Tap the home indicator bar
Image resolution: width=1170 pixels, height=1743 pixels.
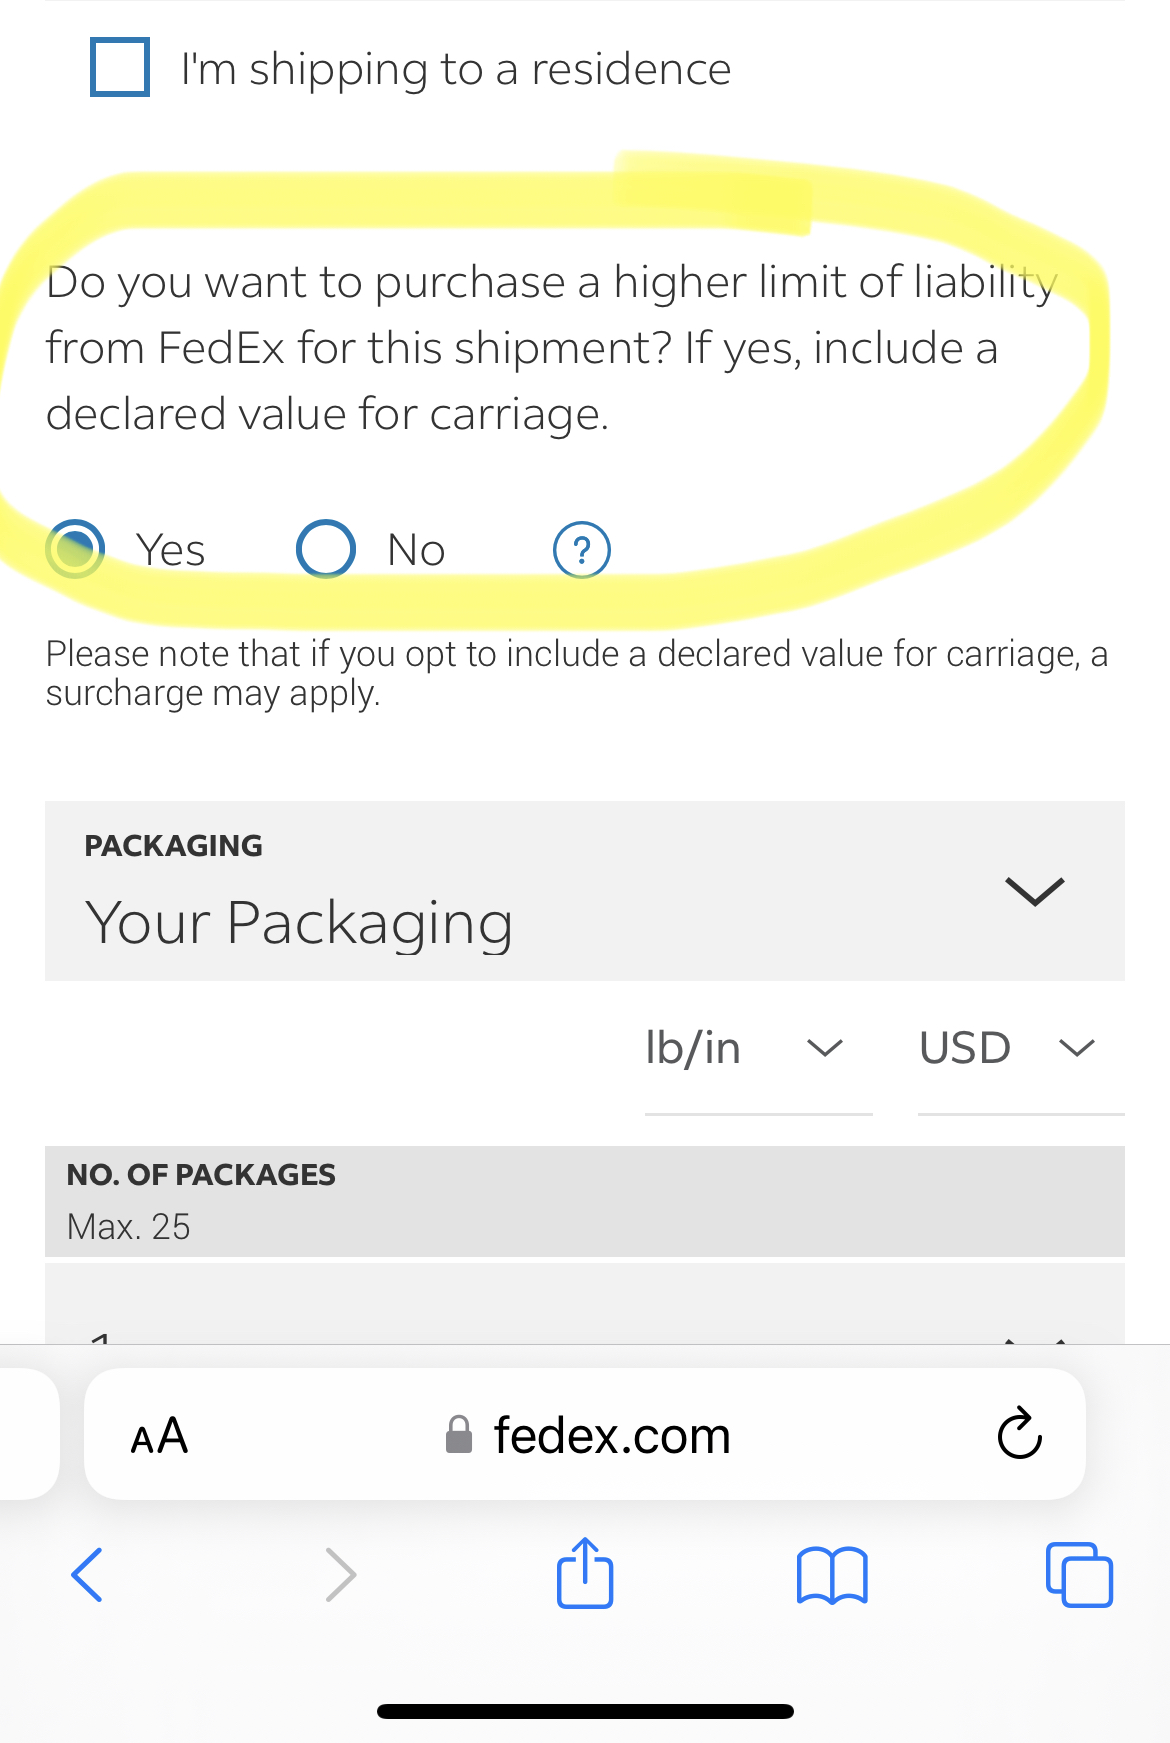585,1711
